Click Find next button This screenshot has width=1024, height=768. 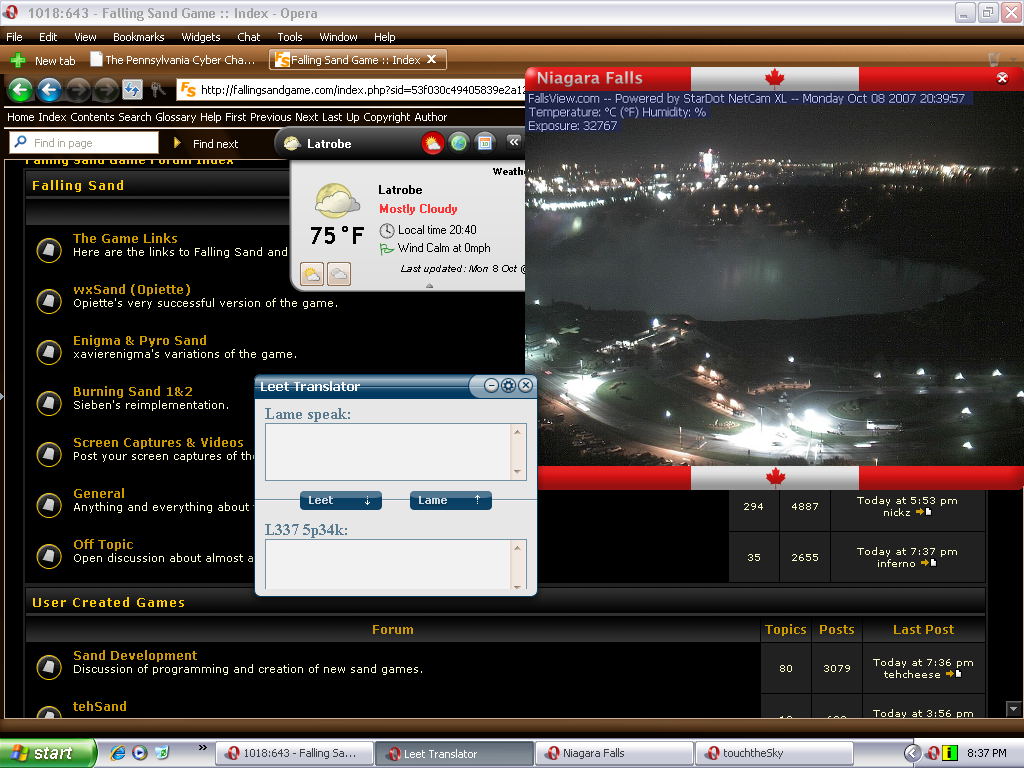point(206,144)
